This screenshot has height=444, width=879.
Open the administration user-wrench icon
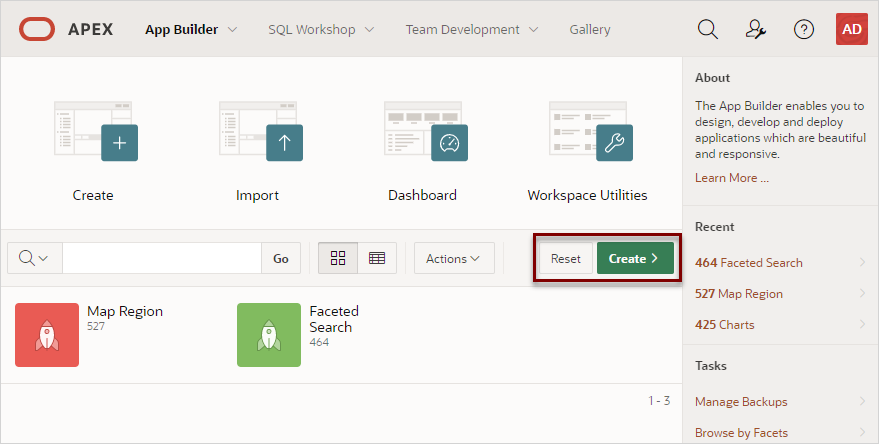(755, 29)
